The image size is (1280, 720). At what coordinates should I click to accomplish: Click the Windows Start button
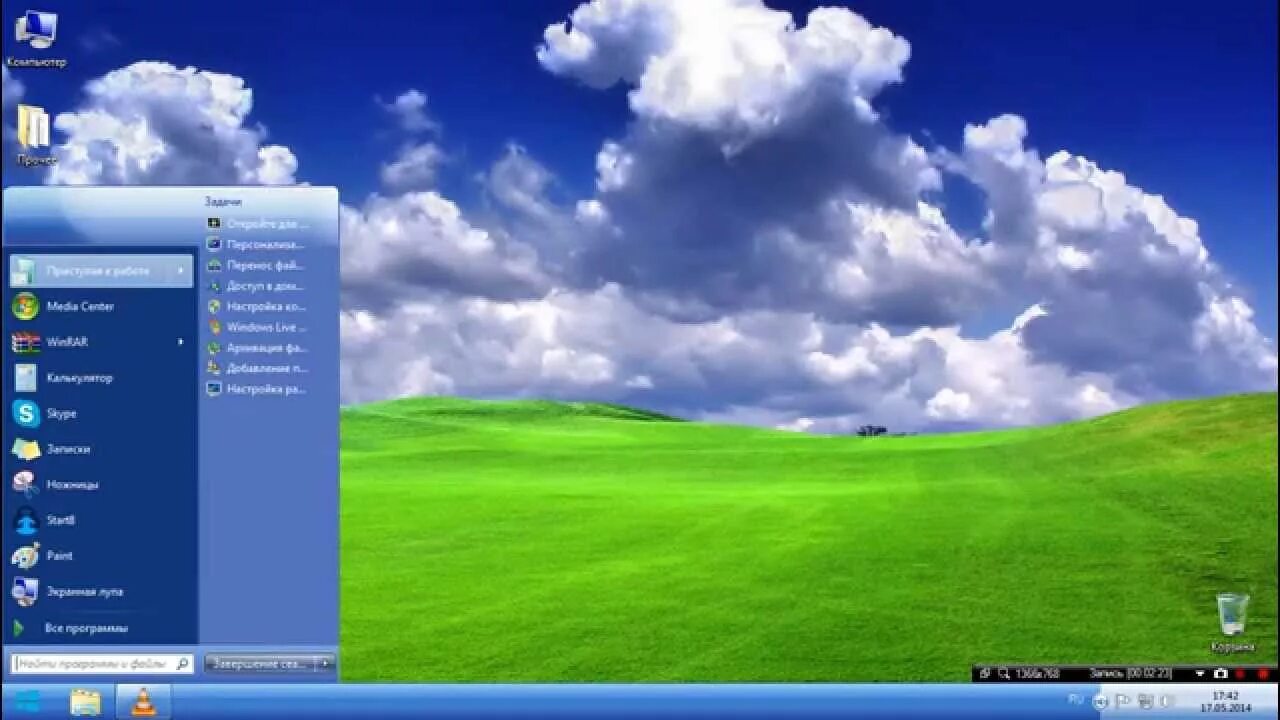coord(27,702)
